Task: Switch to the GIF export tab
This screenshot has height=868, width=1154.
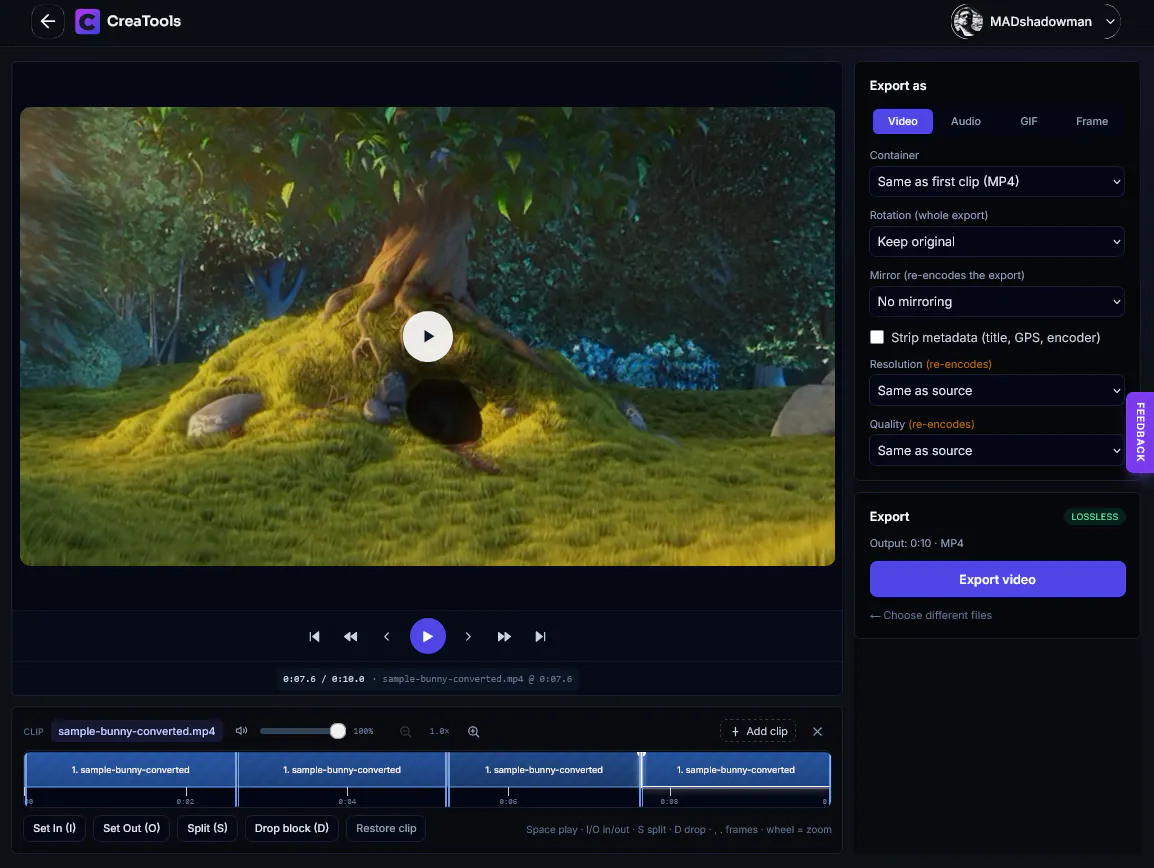Action: pyautogui.click(x=1029, y=121)
